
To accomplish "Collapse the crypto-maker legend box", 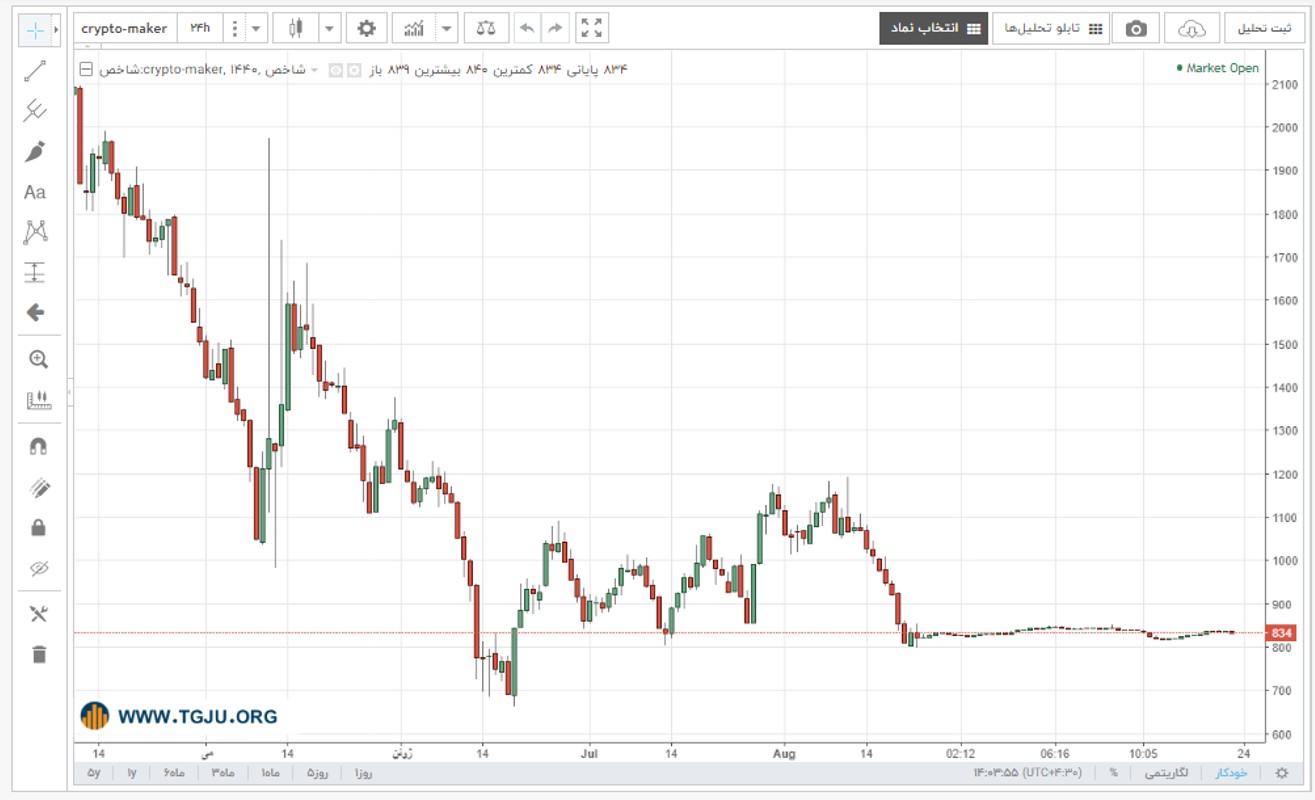I will [x=85, y=70].
